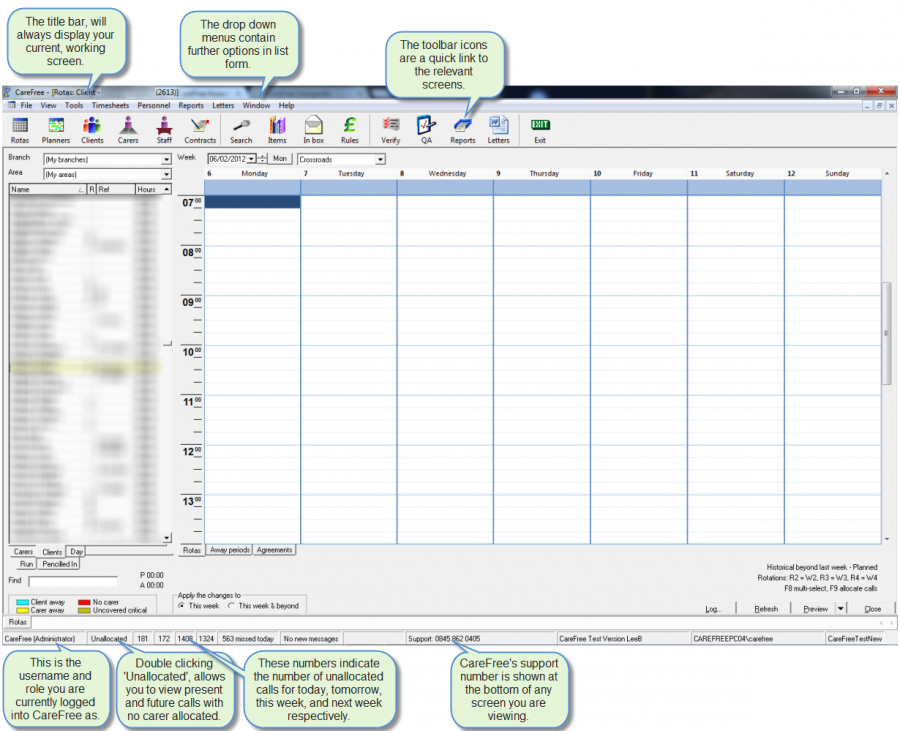
Task: Open the Planners screen from toolbar
Action: click(56, 128)
